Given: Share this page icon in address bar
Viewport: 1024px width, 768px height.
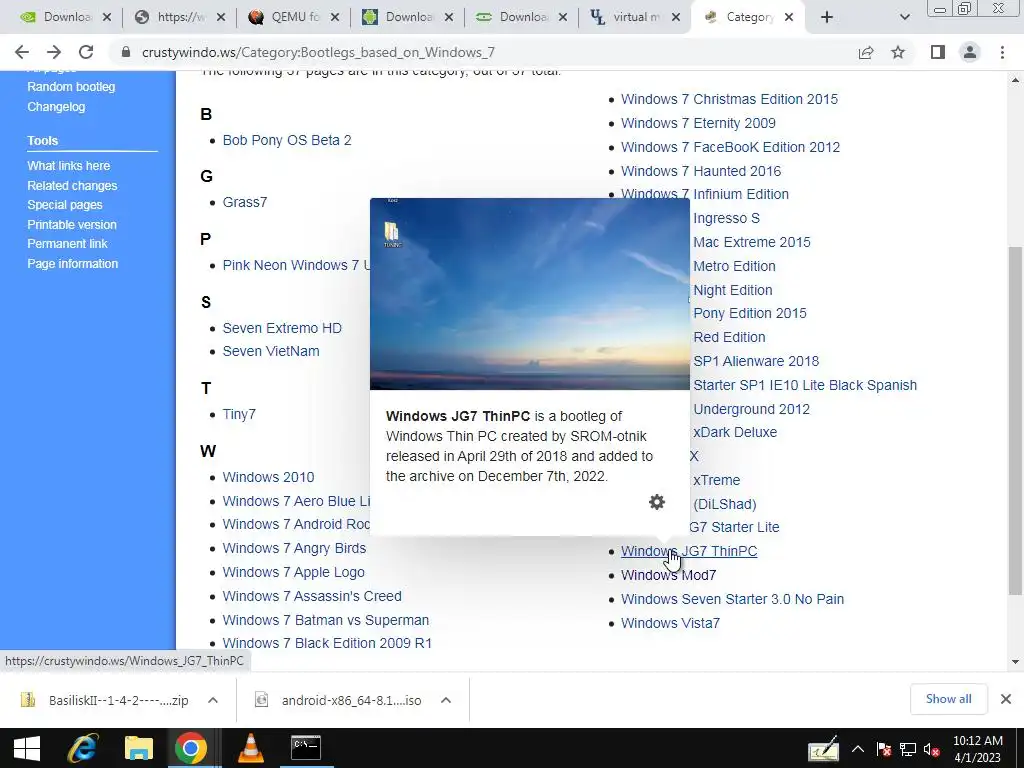Looking at the screenshot, I should [866, 52].
